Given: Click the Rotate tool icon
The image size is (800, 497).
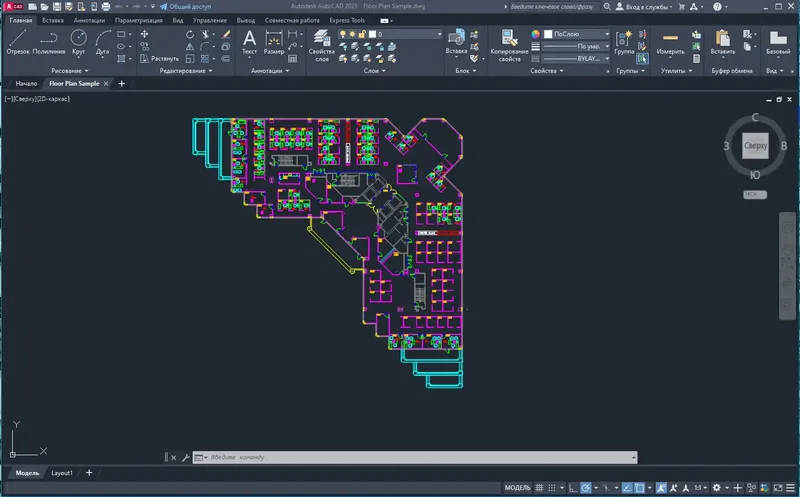Looking at the screenshot, I should coord(190,34).
